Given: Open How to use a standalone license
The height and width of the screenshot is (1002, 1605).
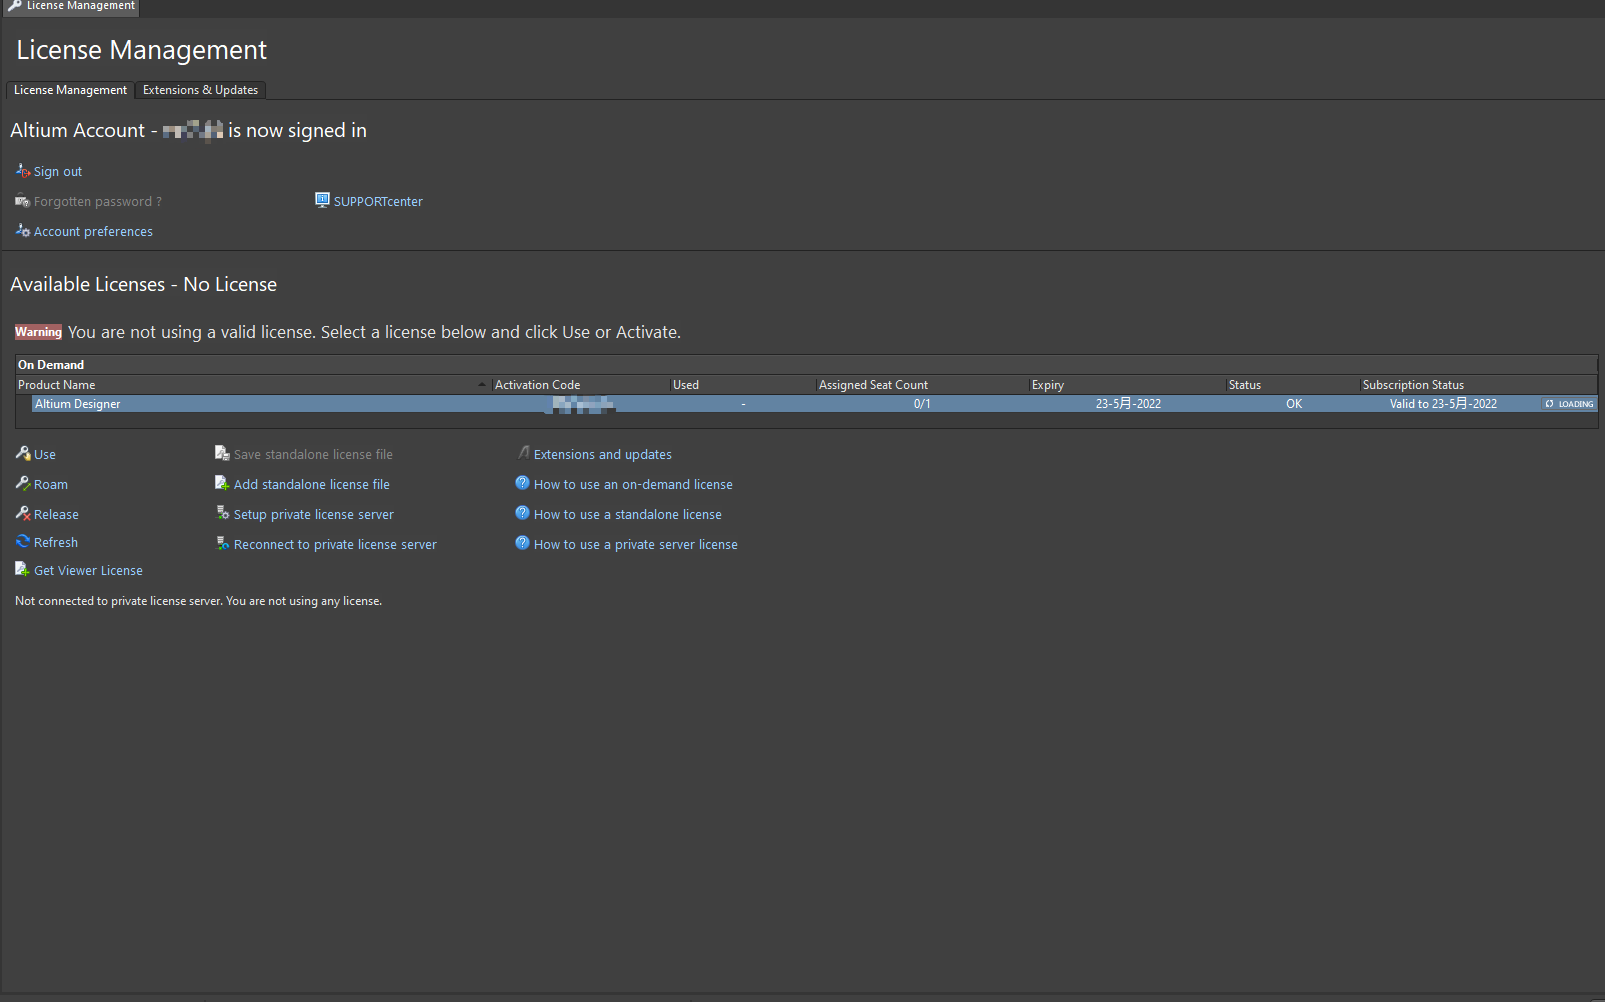Looking at the screenshot, I should pos(627,515).
